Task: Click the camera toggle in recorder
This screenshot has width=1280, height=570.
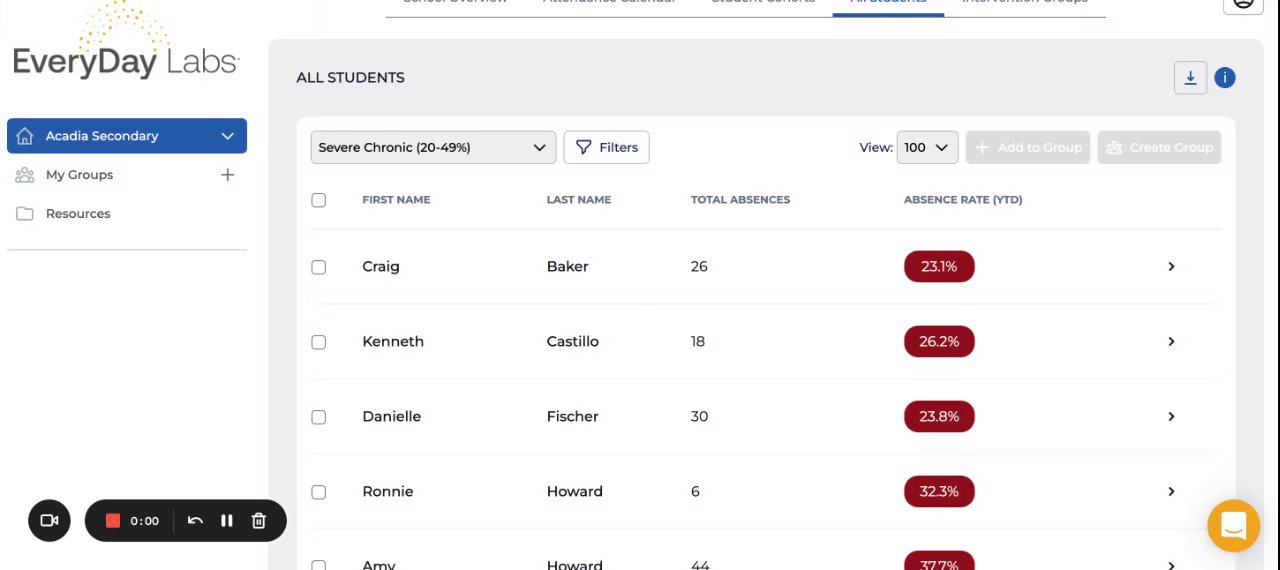Action: click(x=49, y=520)
